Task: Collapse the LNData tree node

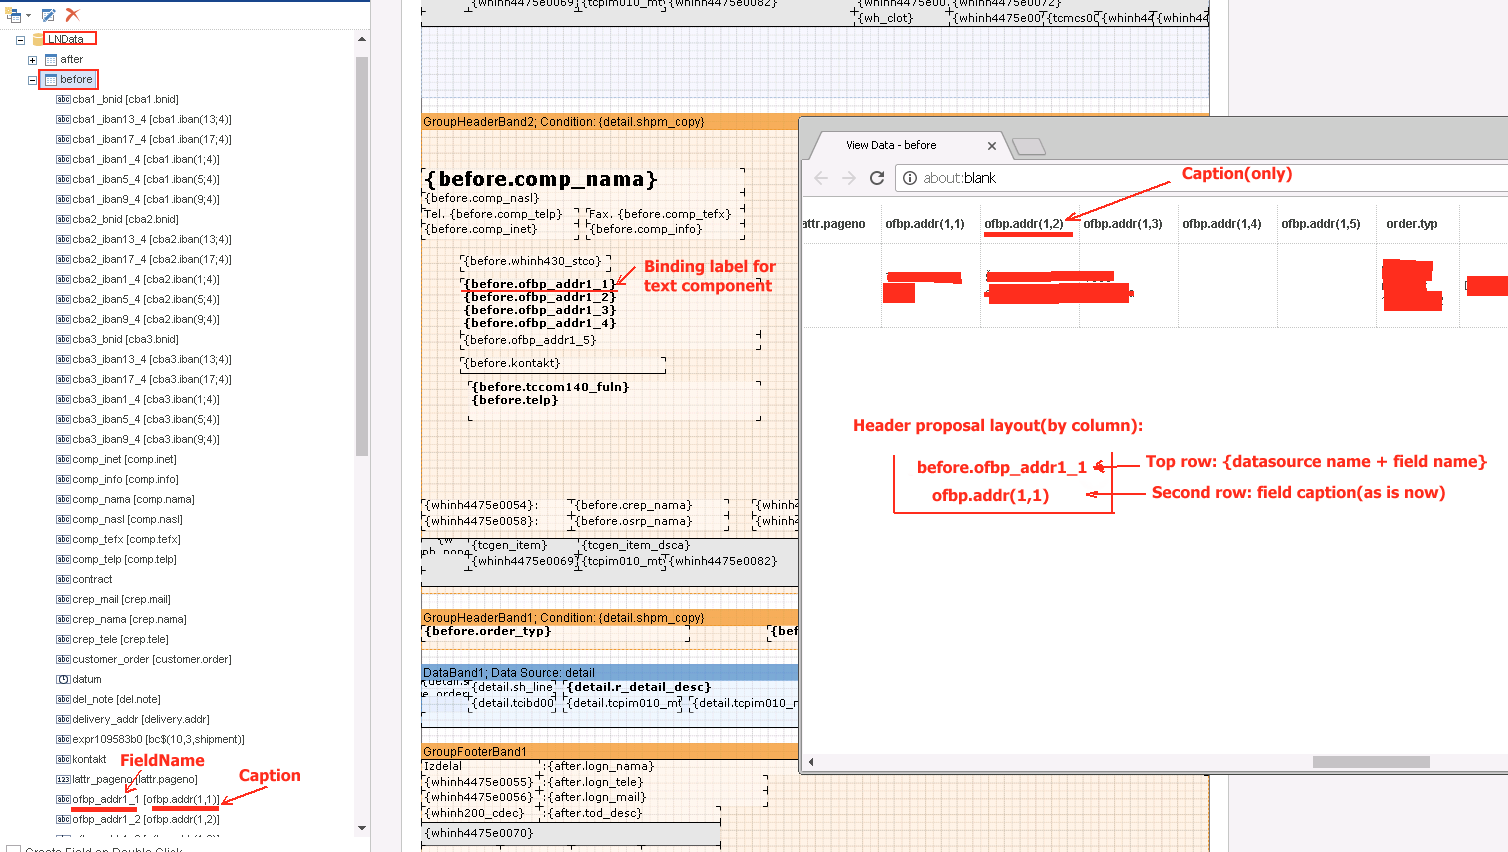Action: 20,40
